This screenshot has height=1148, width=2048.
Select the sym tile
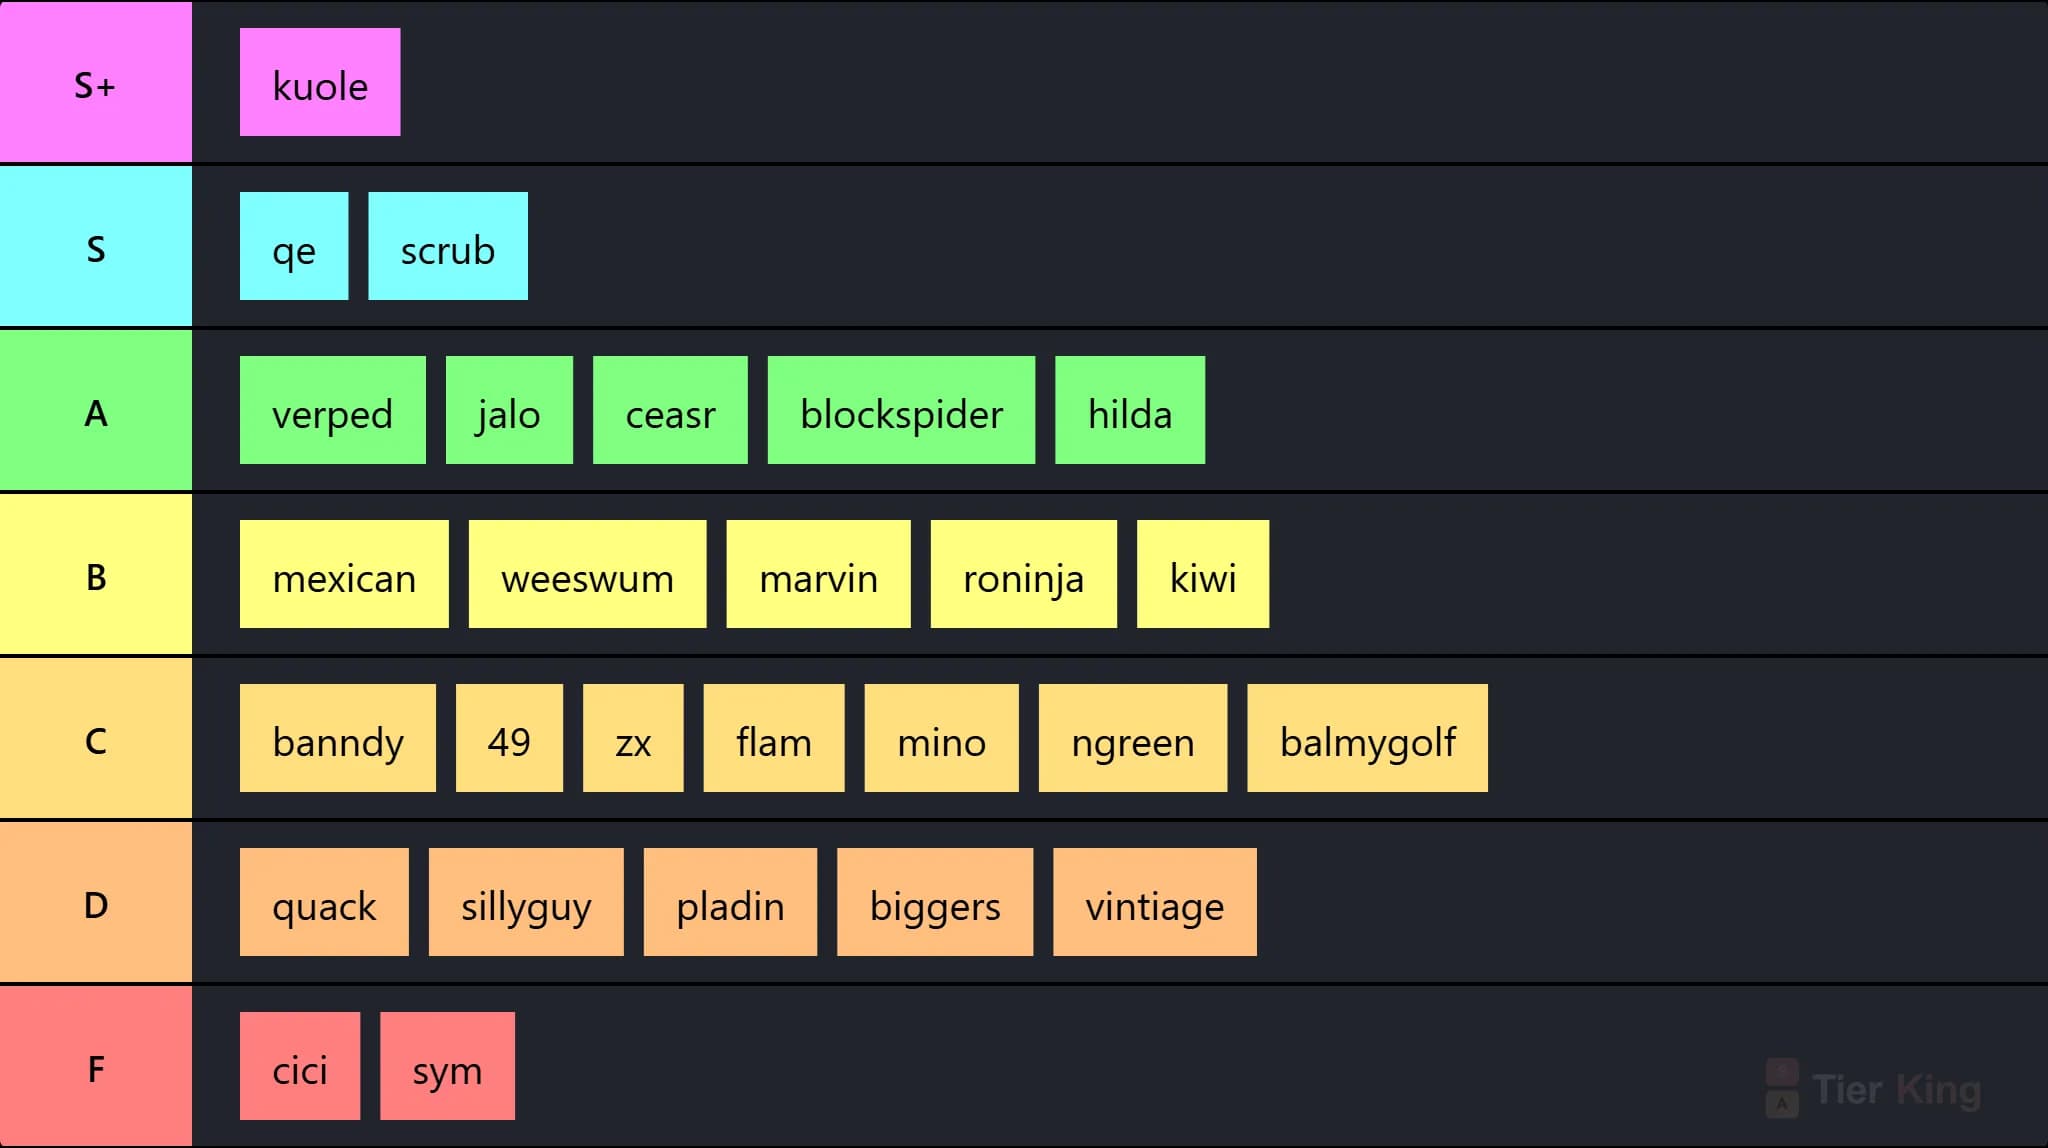coord(448,1066)
